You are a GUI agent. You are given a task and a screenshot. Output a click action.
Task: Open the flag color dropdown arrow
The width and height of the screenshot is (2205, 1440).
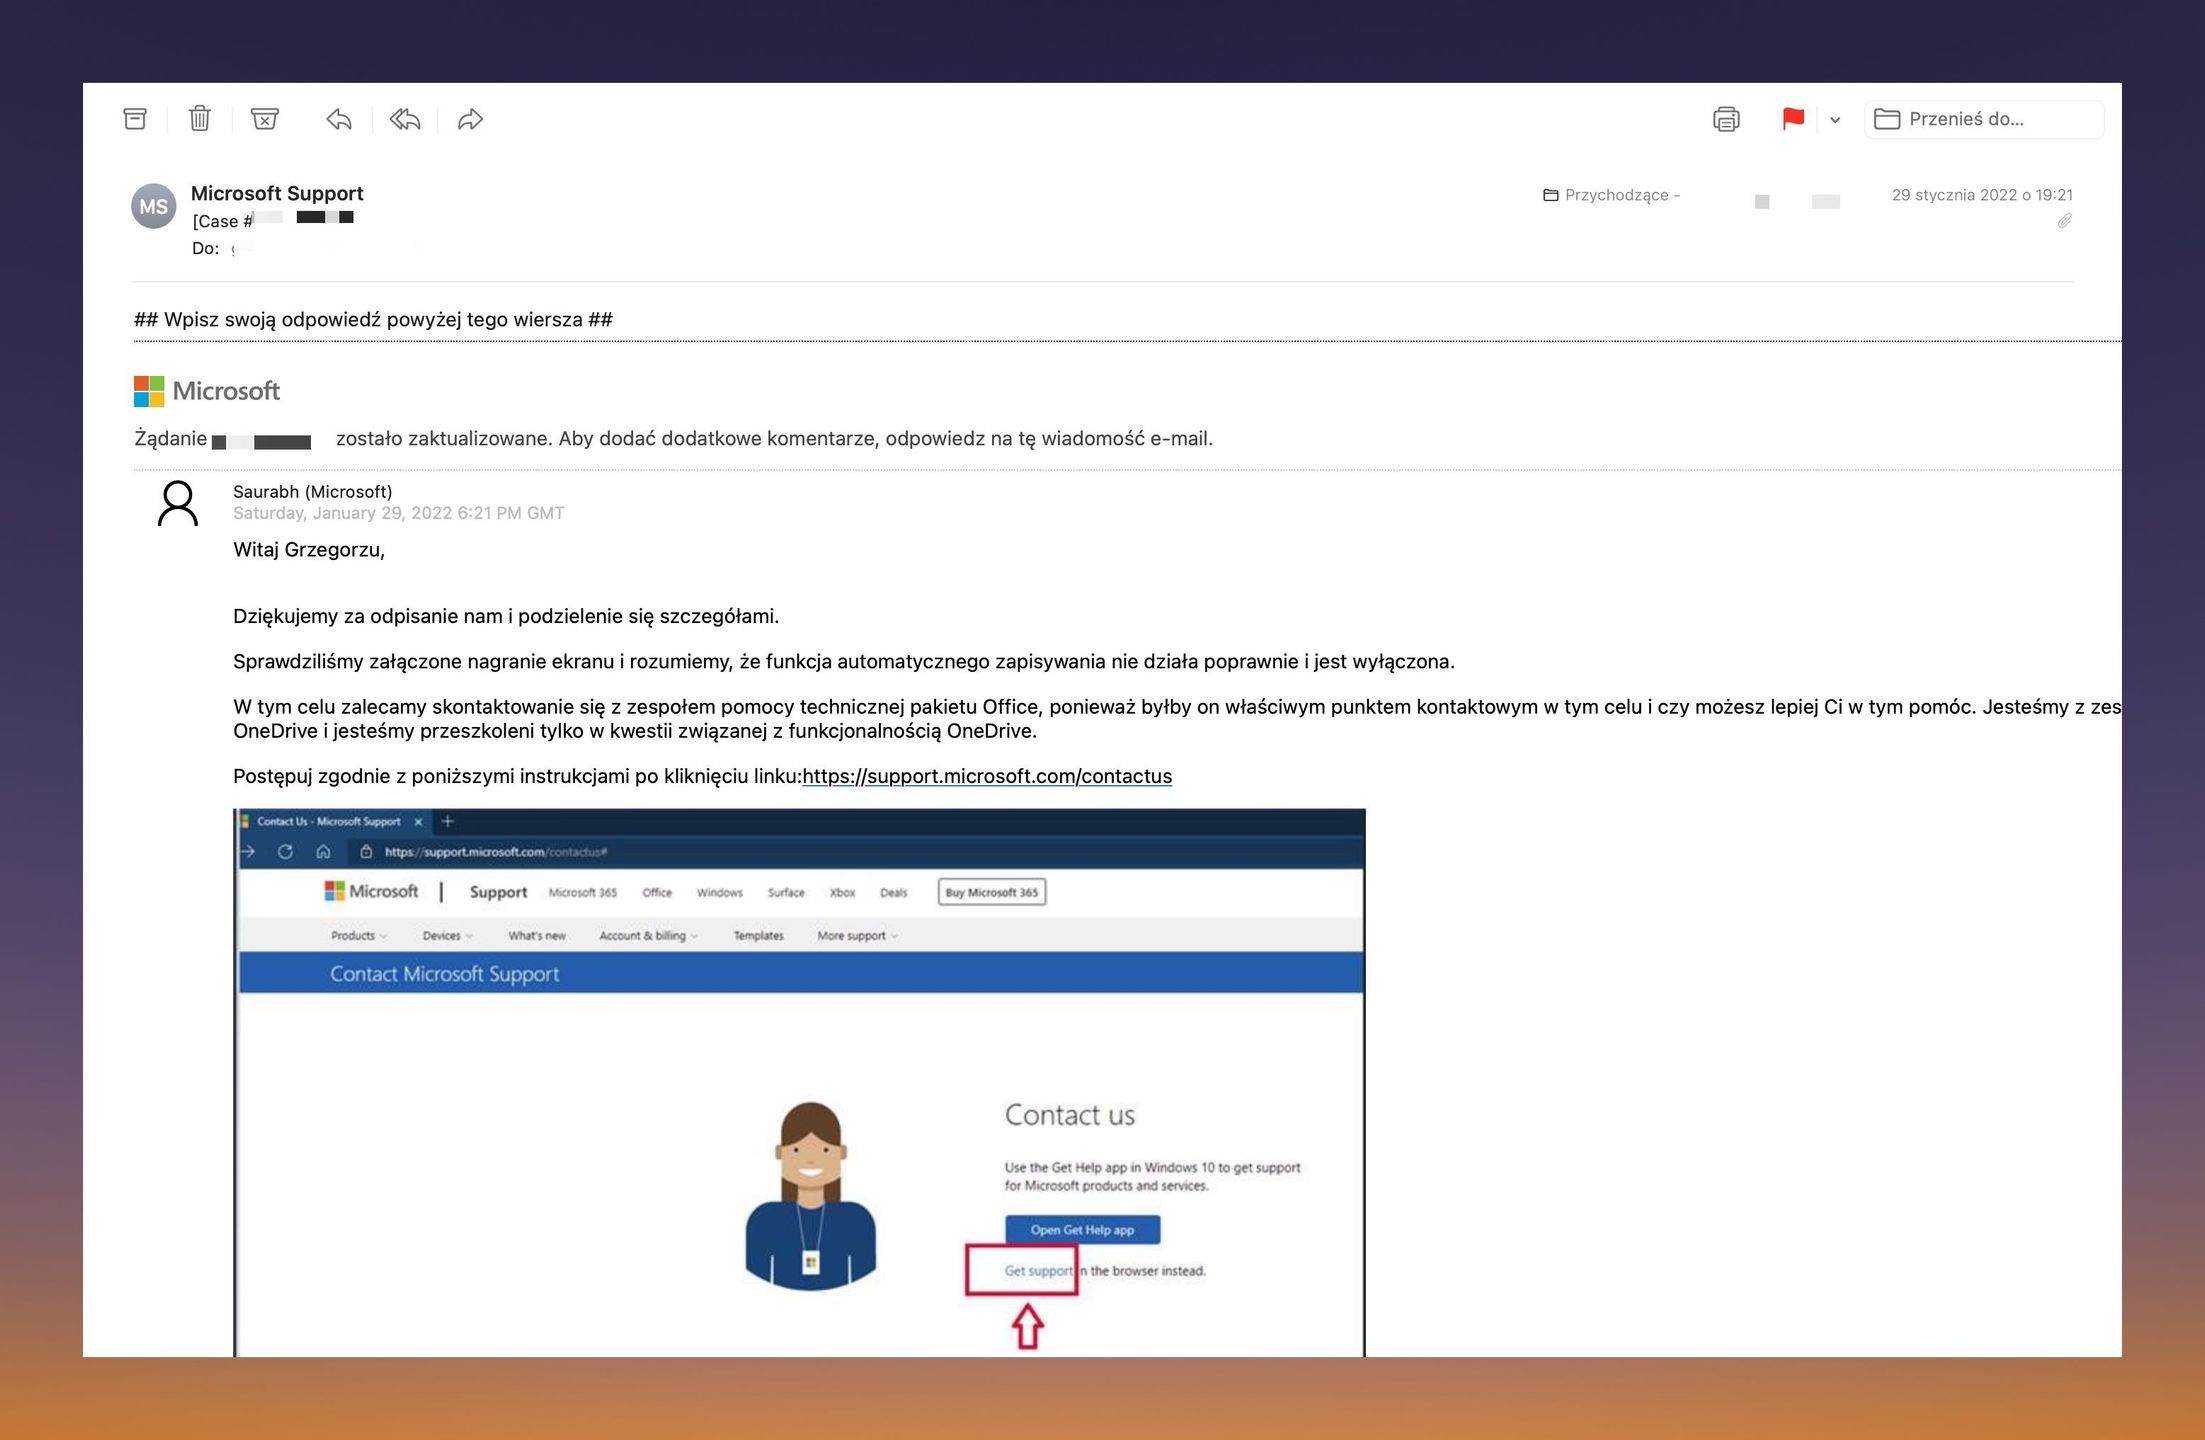pyautogui.click(x=1835, y=120)
